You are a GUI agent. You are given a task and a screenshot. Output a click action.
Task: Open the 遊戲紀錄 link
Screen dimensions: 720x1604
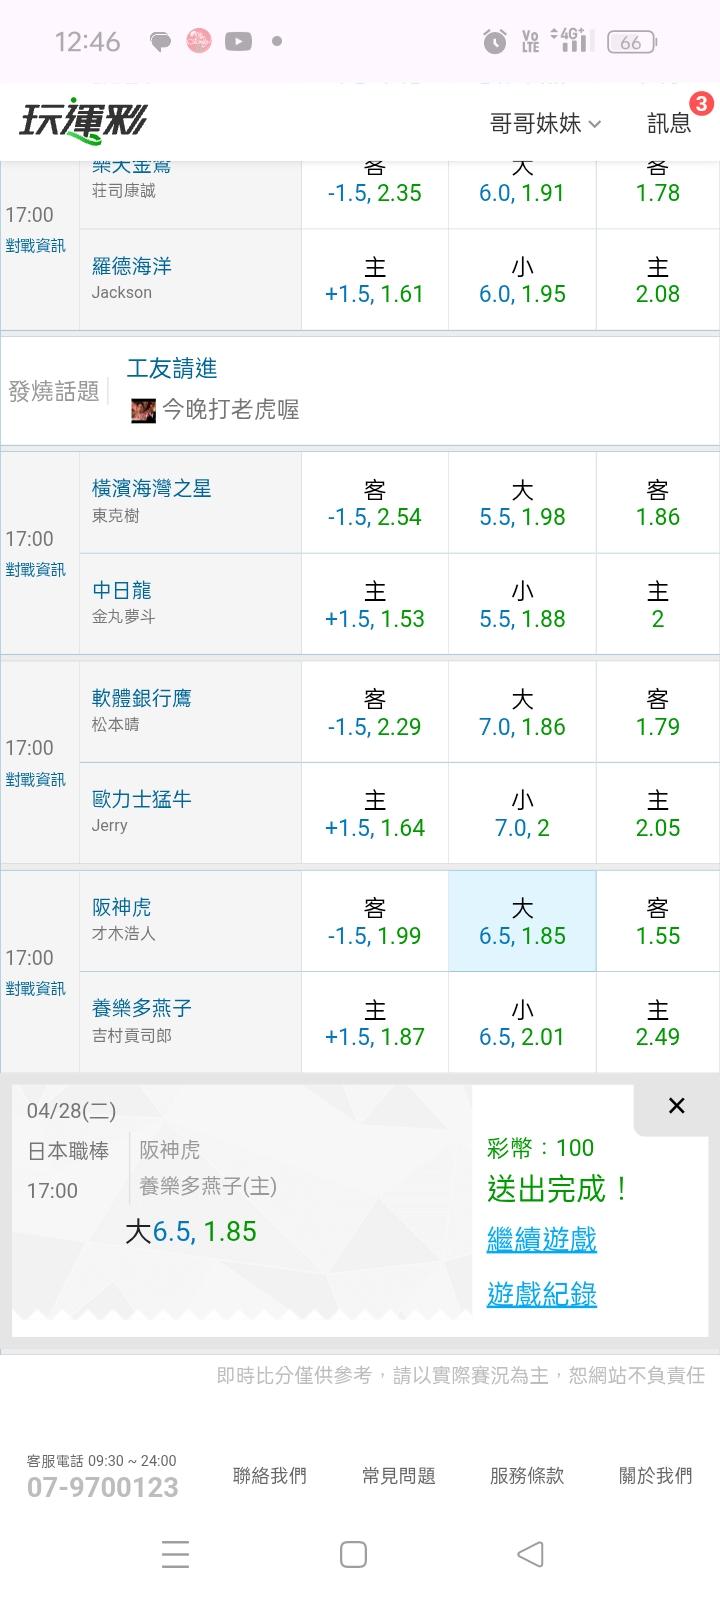[x=541, y=1294]
